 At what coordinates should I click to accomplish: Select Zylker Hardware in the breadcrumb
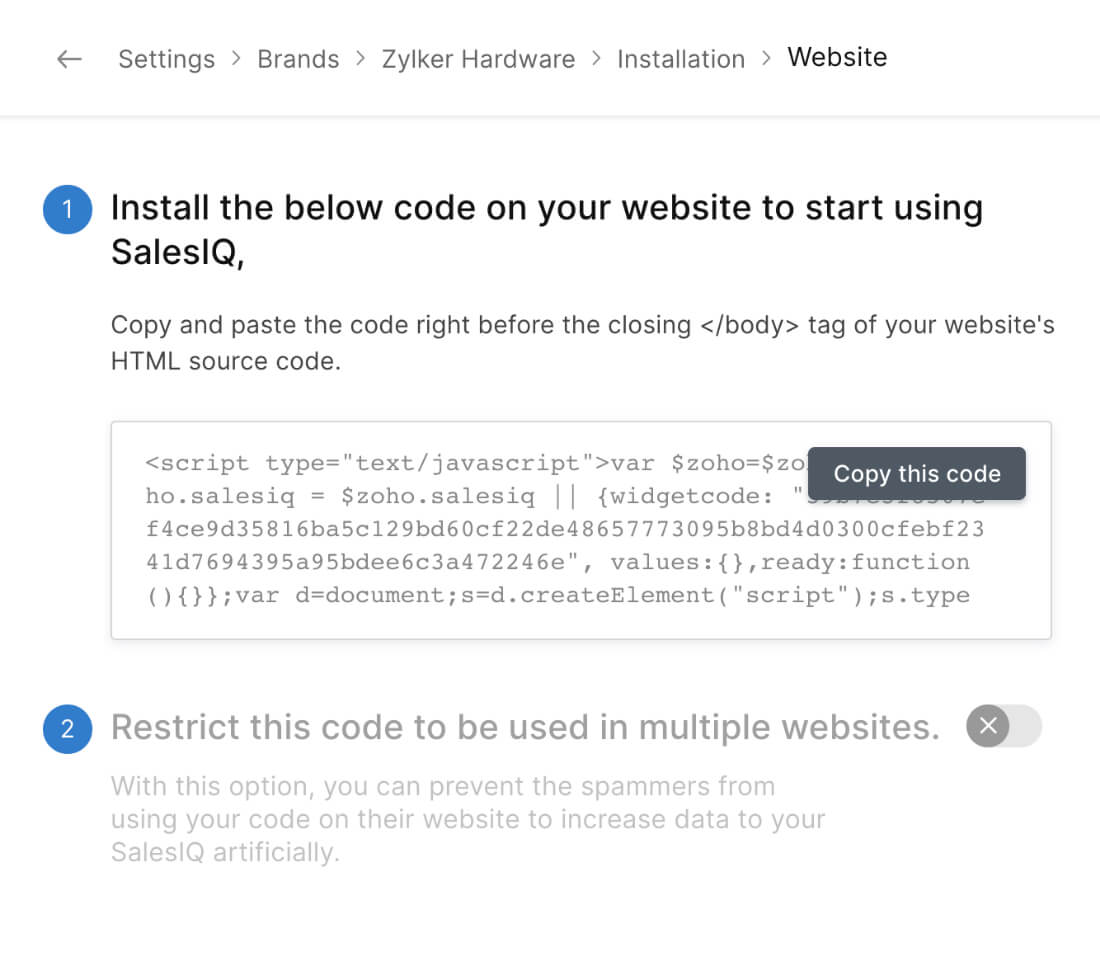(x=478, y=59)
